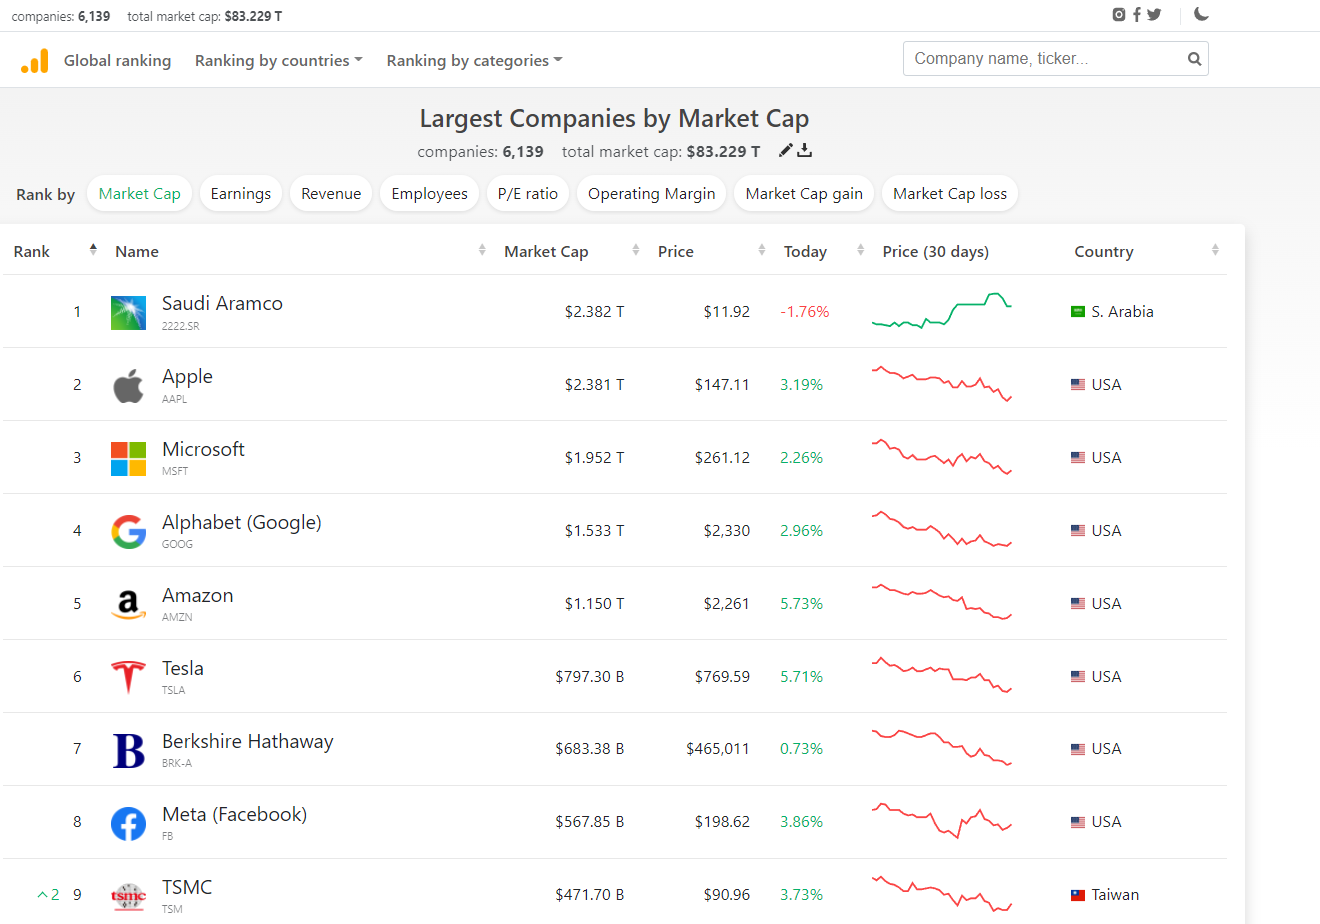Click the USA flag in Apple row

click(x=1078, y=385)
